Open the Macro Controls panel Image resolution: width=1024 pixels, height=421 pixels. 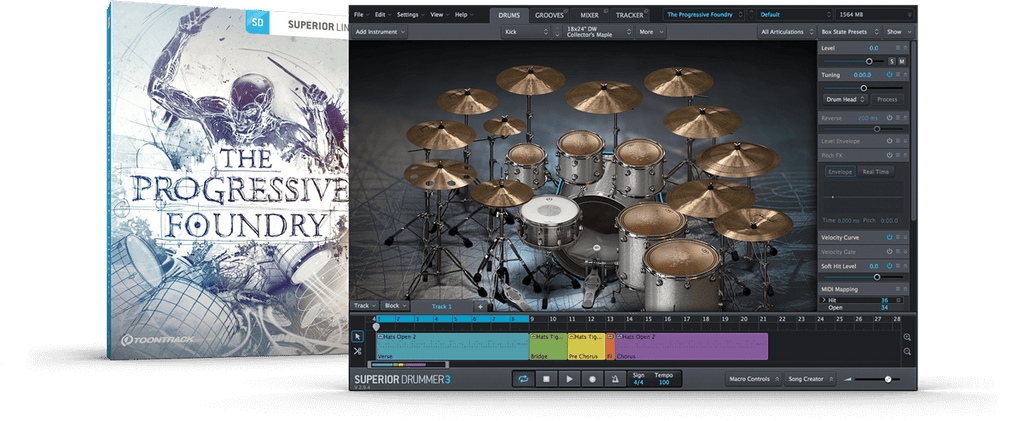tap(754, 379)
